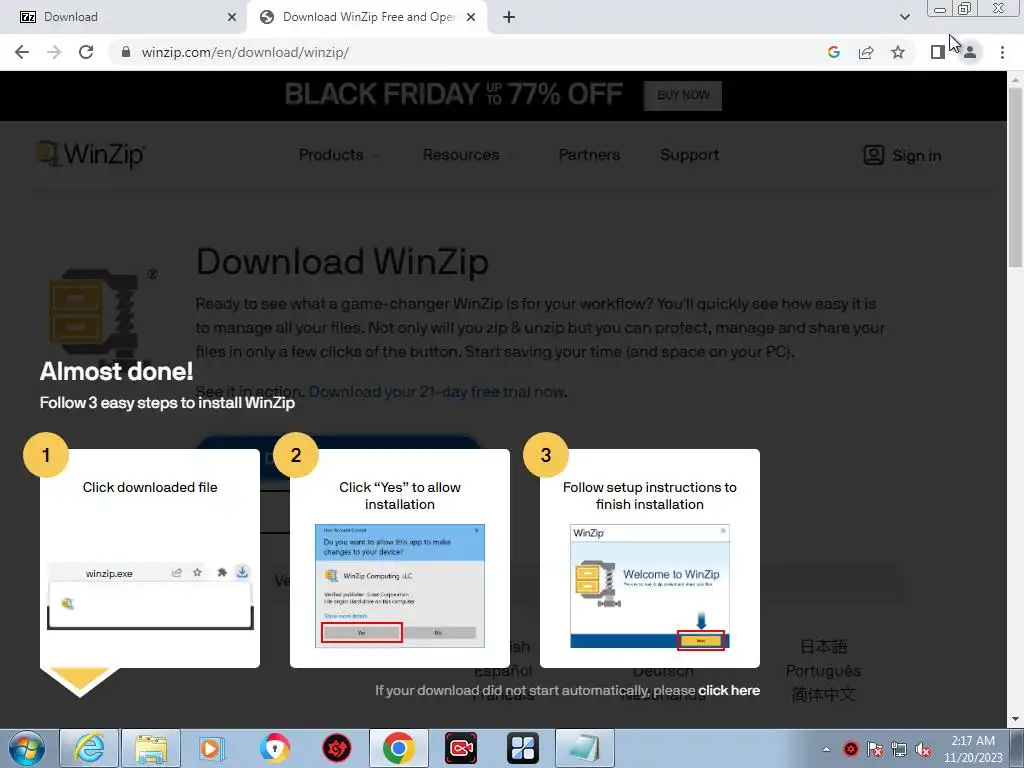Click the page vertical scrollbar
This screenshot has width=1024, height=768.
point(1015,176)
